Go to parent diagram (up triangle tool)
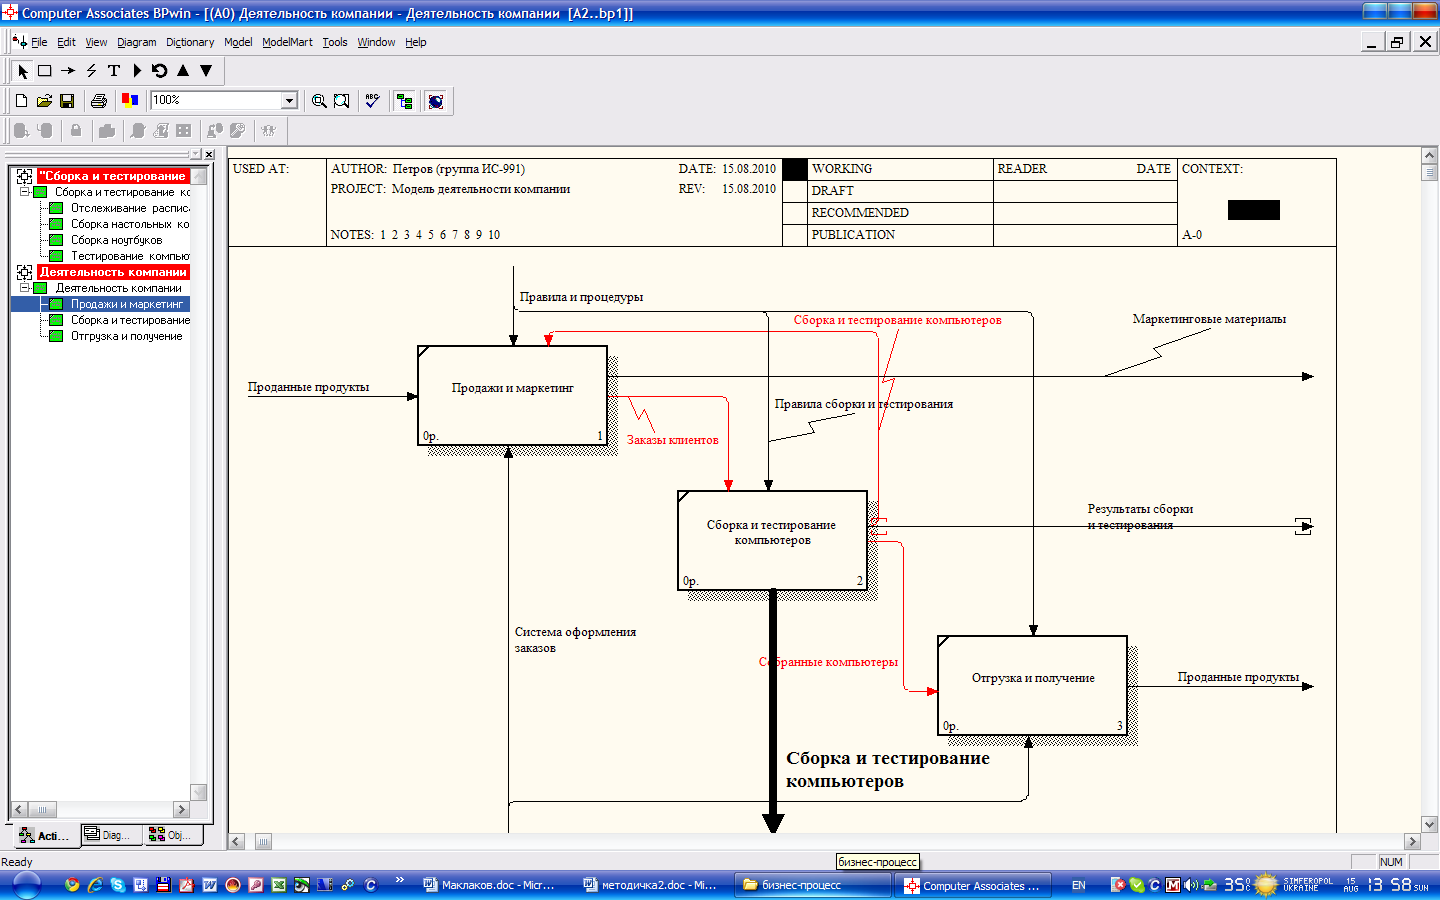1440x900 pixels. pyautogui.click(x=183, y=71)
